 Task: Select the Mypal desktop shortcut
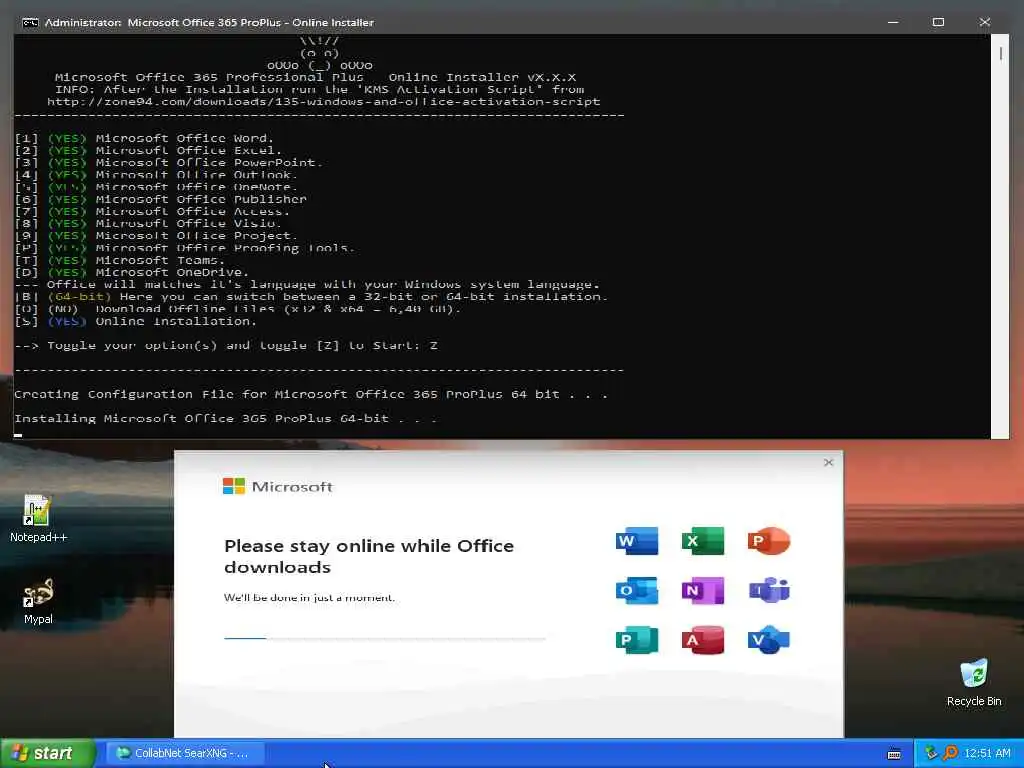(x=38, y=601)
